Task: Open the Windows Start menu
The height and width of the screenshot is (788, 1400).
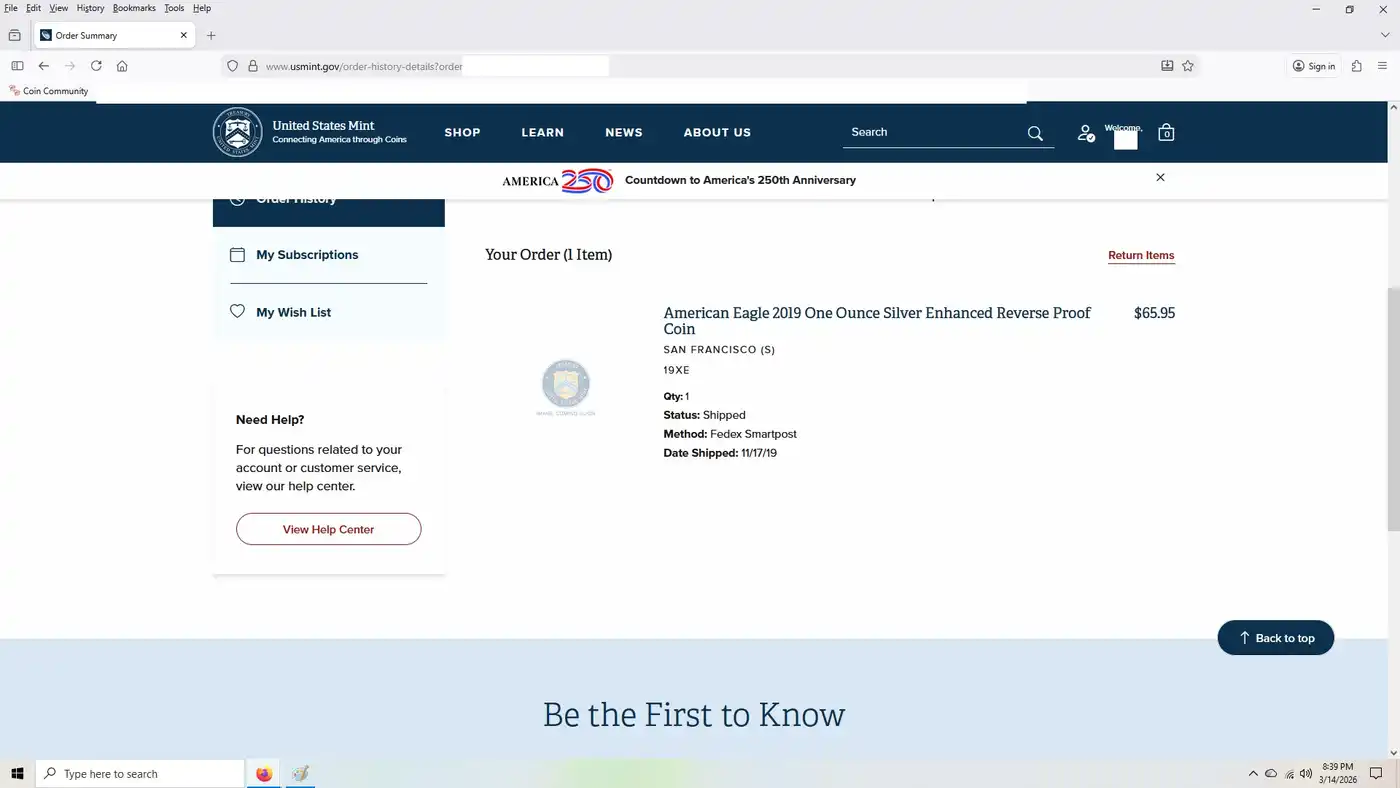Action: pos(17,774)
